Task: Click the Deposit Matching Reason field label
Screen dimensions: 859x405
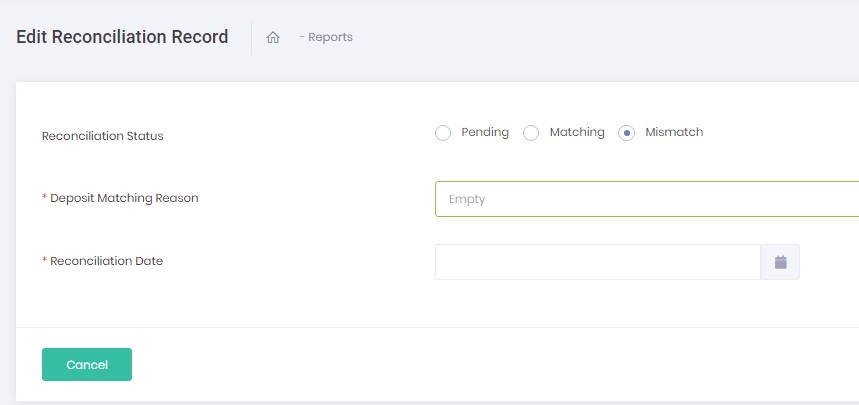Action: pos(124,198)
